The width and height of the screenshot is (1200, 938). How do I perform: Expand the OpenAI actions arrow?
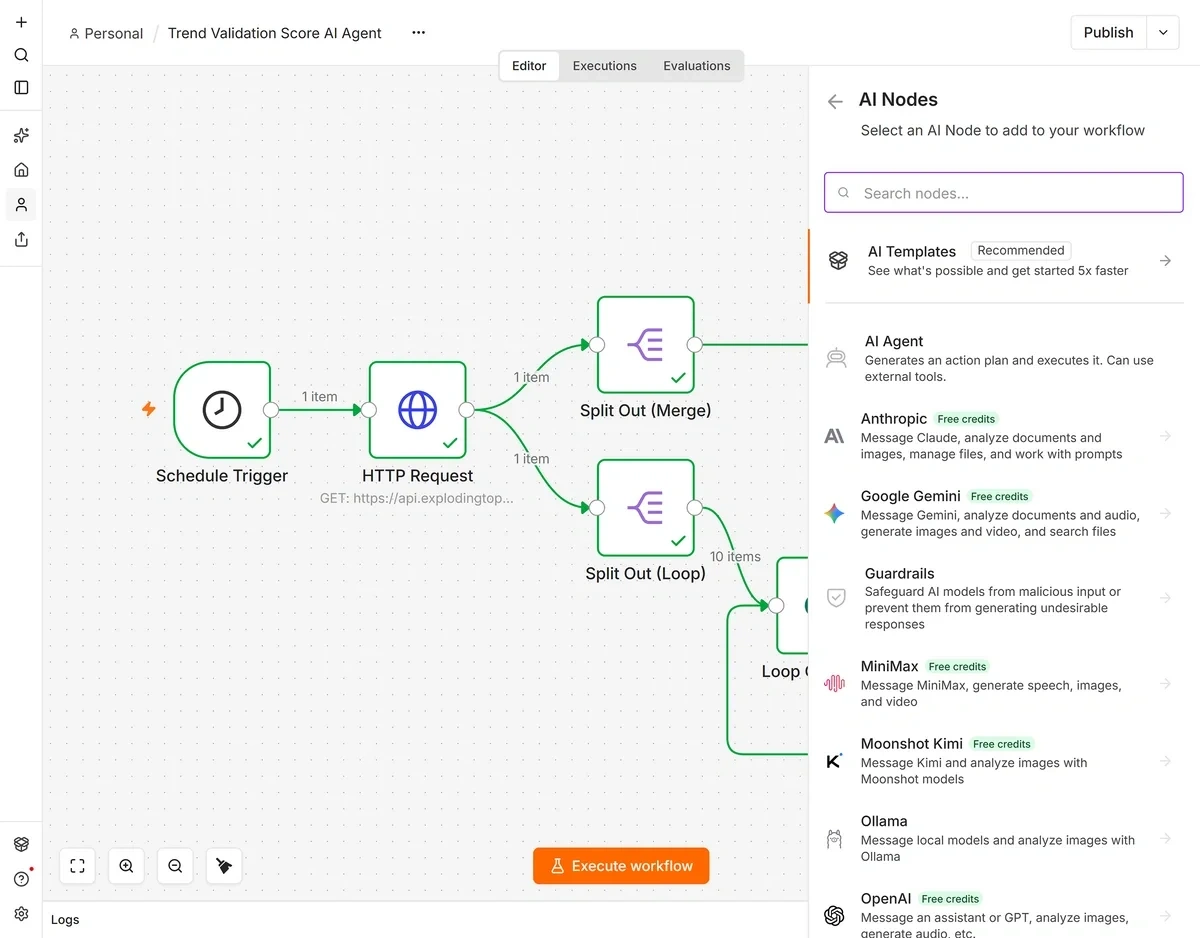(1165, 916)
